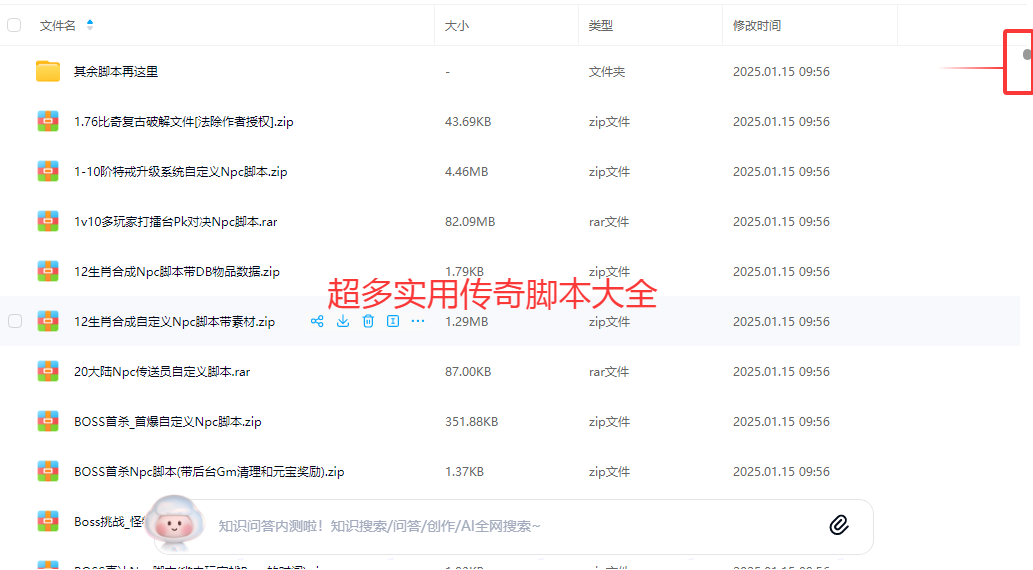1033x570 pixels.
Task: Open the 其余脚本再这里 folder icon
Action: pos(48,71)
